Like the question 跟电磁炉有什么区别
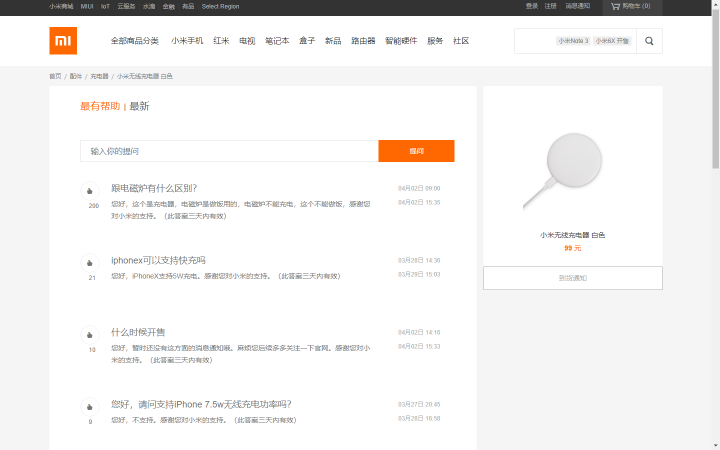Viewport: 720px width, 450px height. click(x=90, y=191)
